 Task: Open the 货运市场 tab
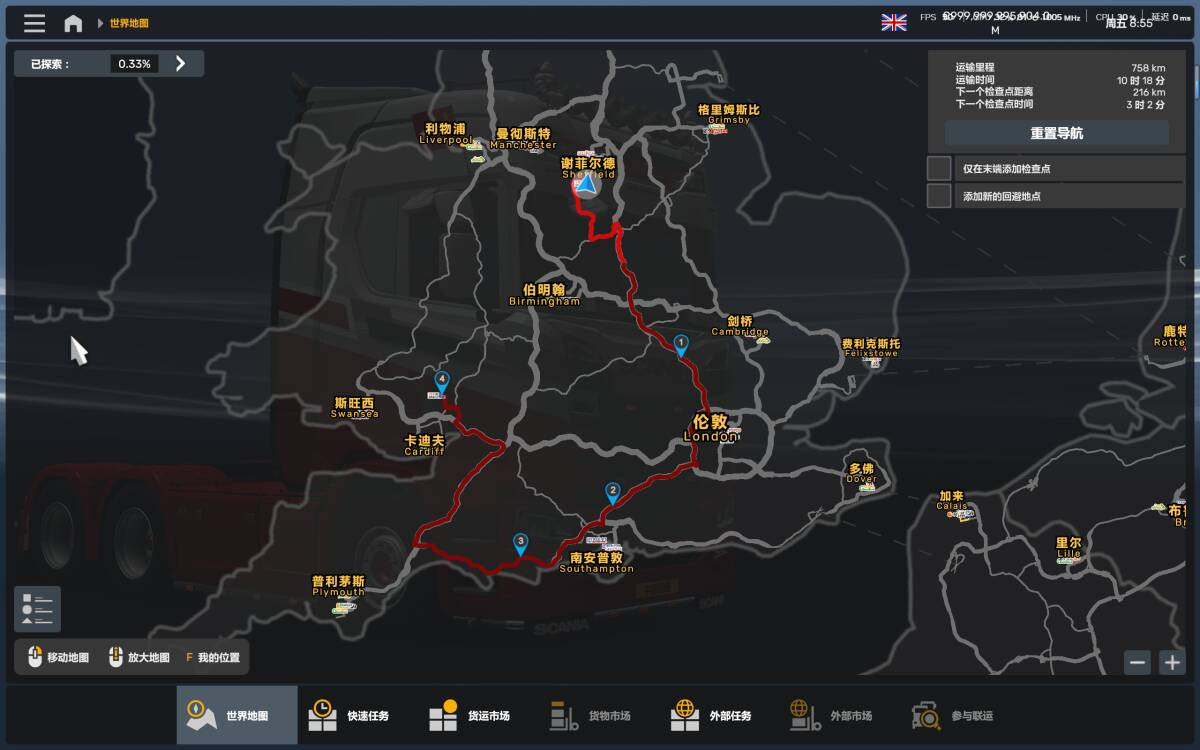coord(468,716)
